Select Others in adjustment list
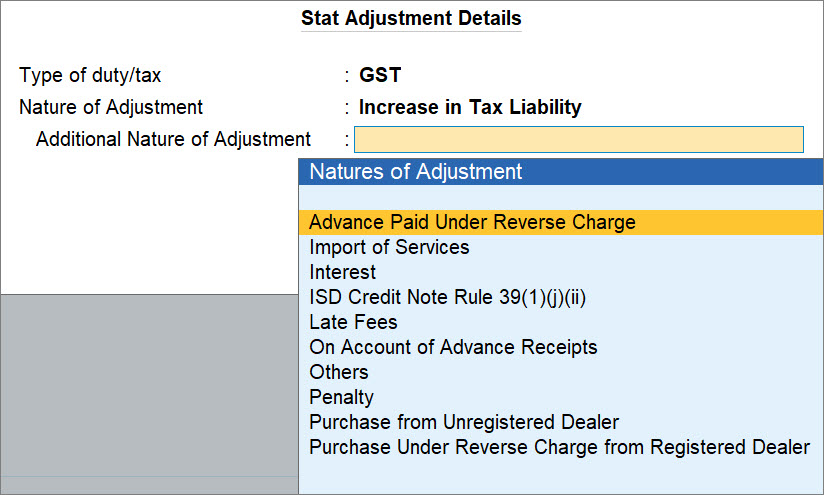The image size is (824, 495). point(561,372)
